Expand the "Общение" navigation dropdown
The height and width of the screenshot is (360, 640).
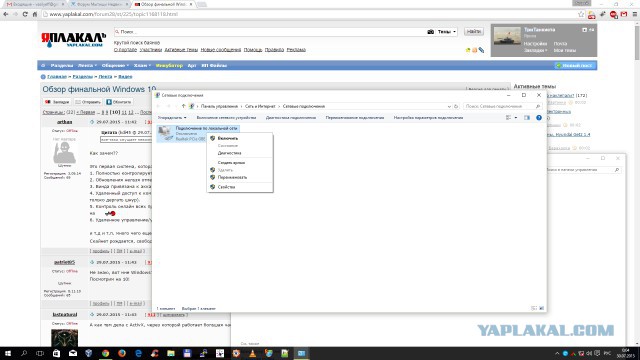tap(115, 65)
